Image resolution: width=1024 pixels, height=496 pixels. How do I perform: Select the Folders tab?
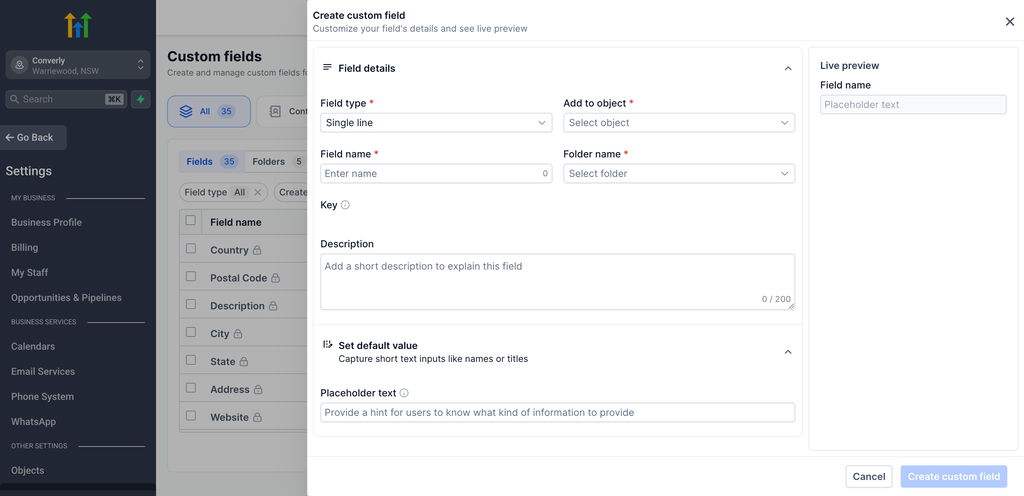pyautogui.click(x=278, y=162)
